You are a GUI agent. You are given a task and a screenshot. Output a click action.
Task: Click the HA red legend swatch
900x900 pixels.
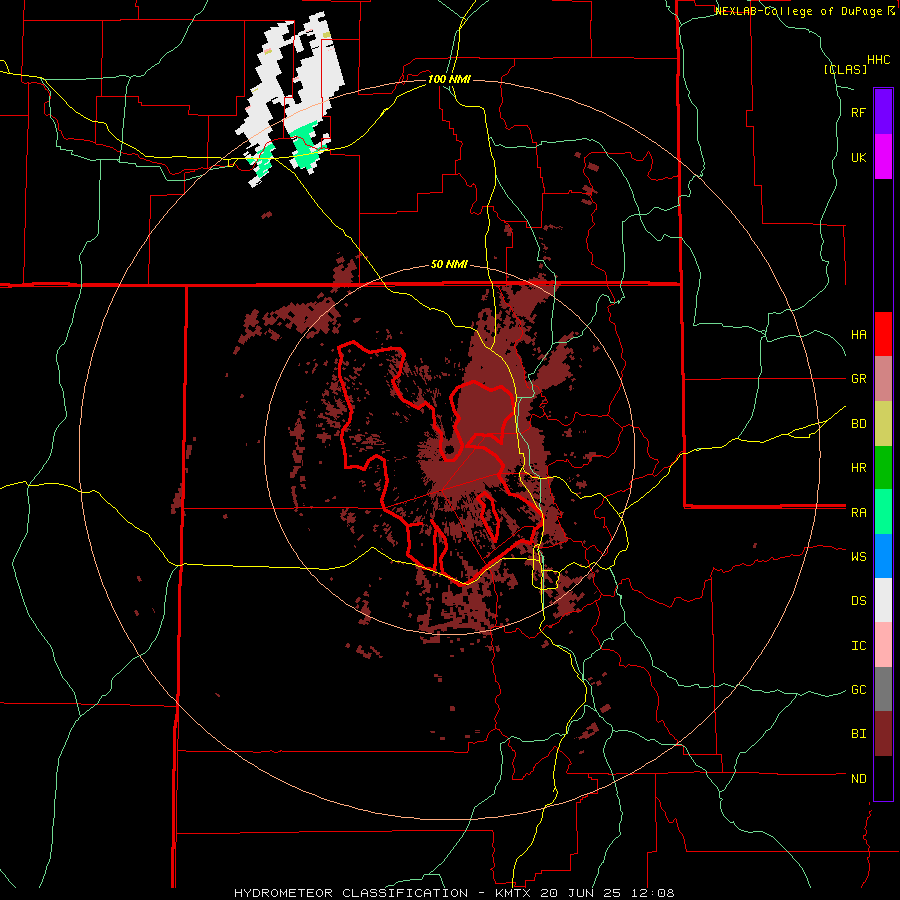(x=883, y=334)
